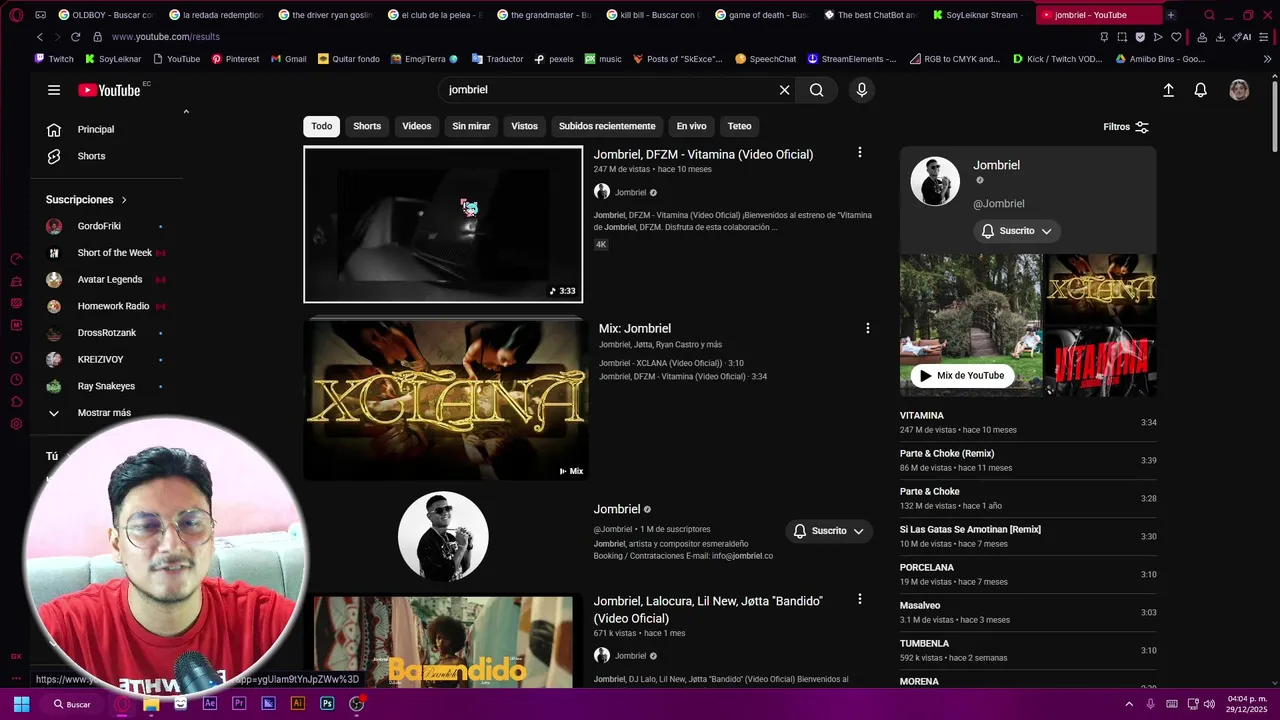Screen dimensions: 1280x720
Task: Click the YouTube logo
Action: click(x=110, y=90)
